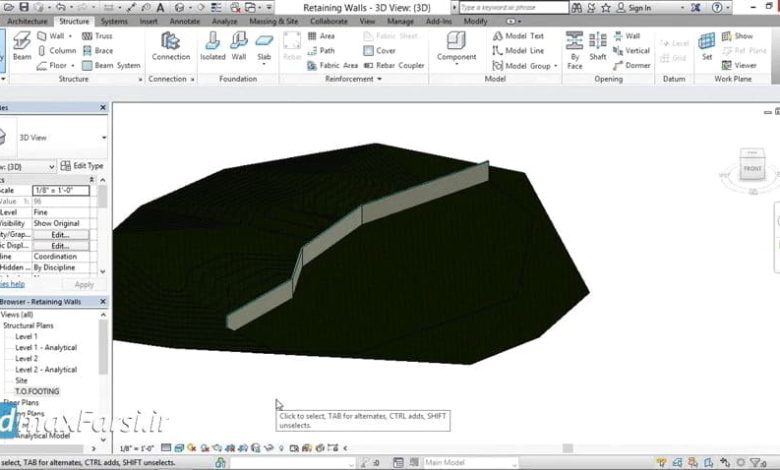Open the Floor tool dropdown arrow
Image resolution: width=780 pixels, height=470 pixels.
[x=72, y=65]
